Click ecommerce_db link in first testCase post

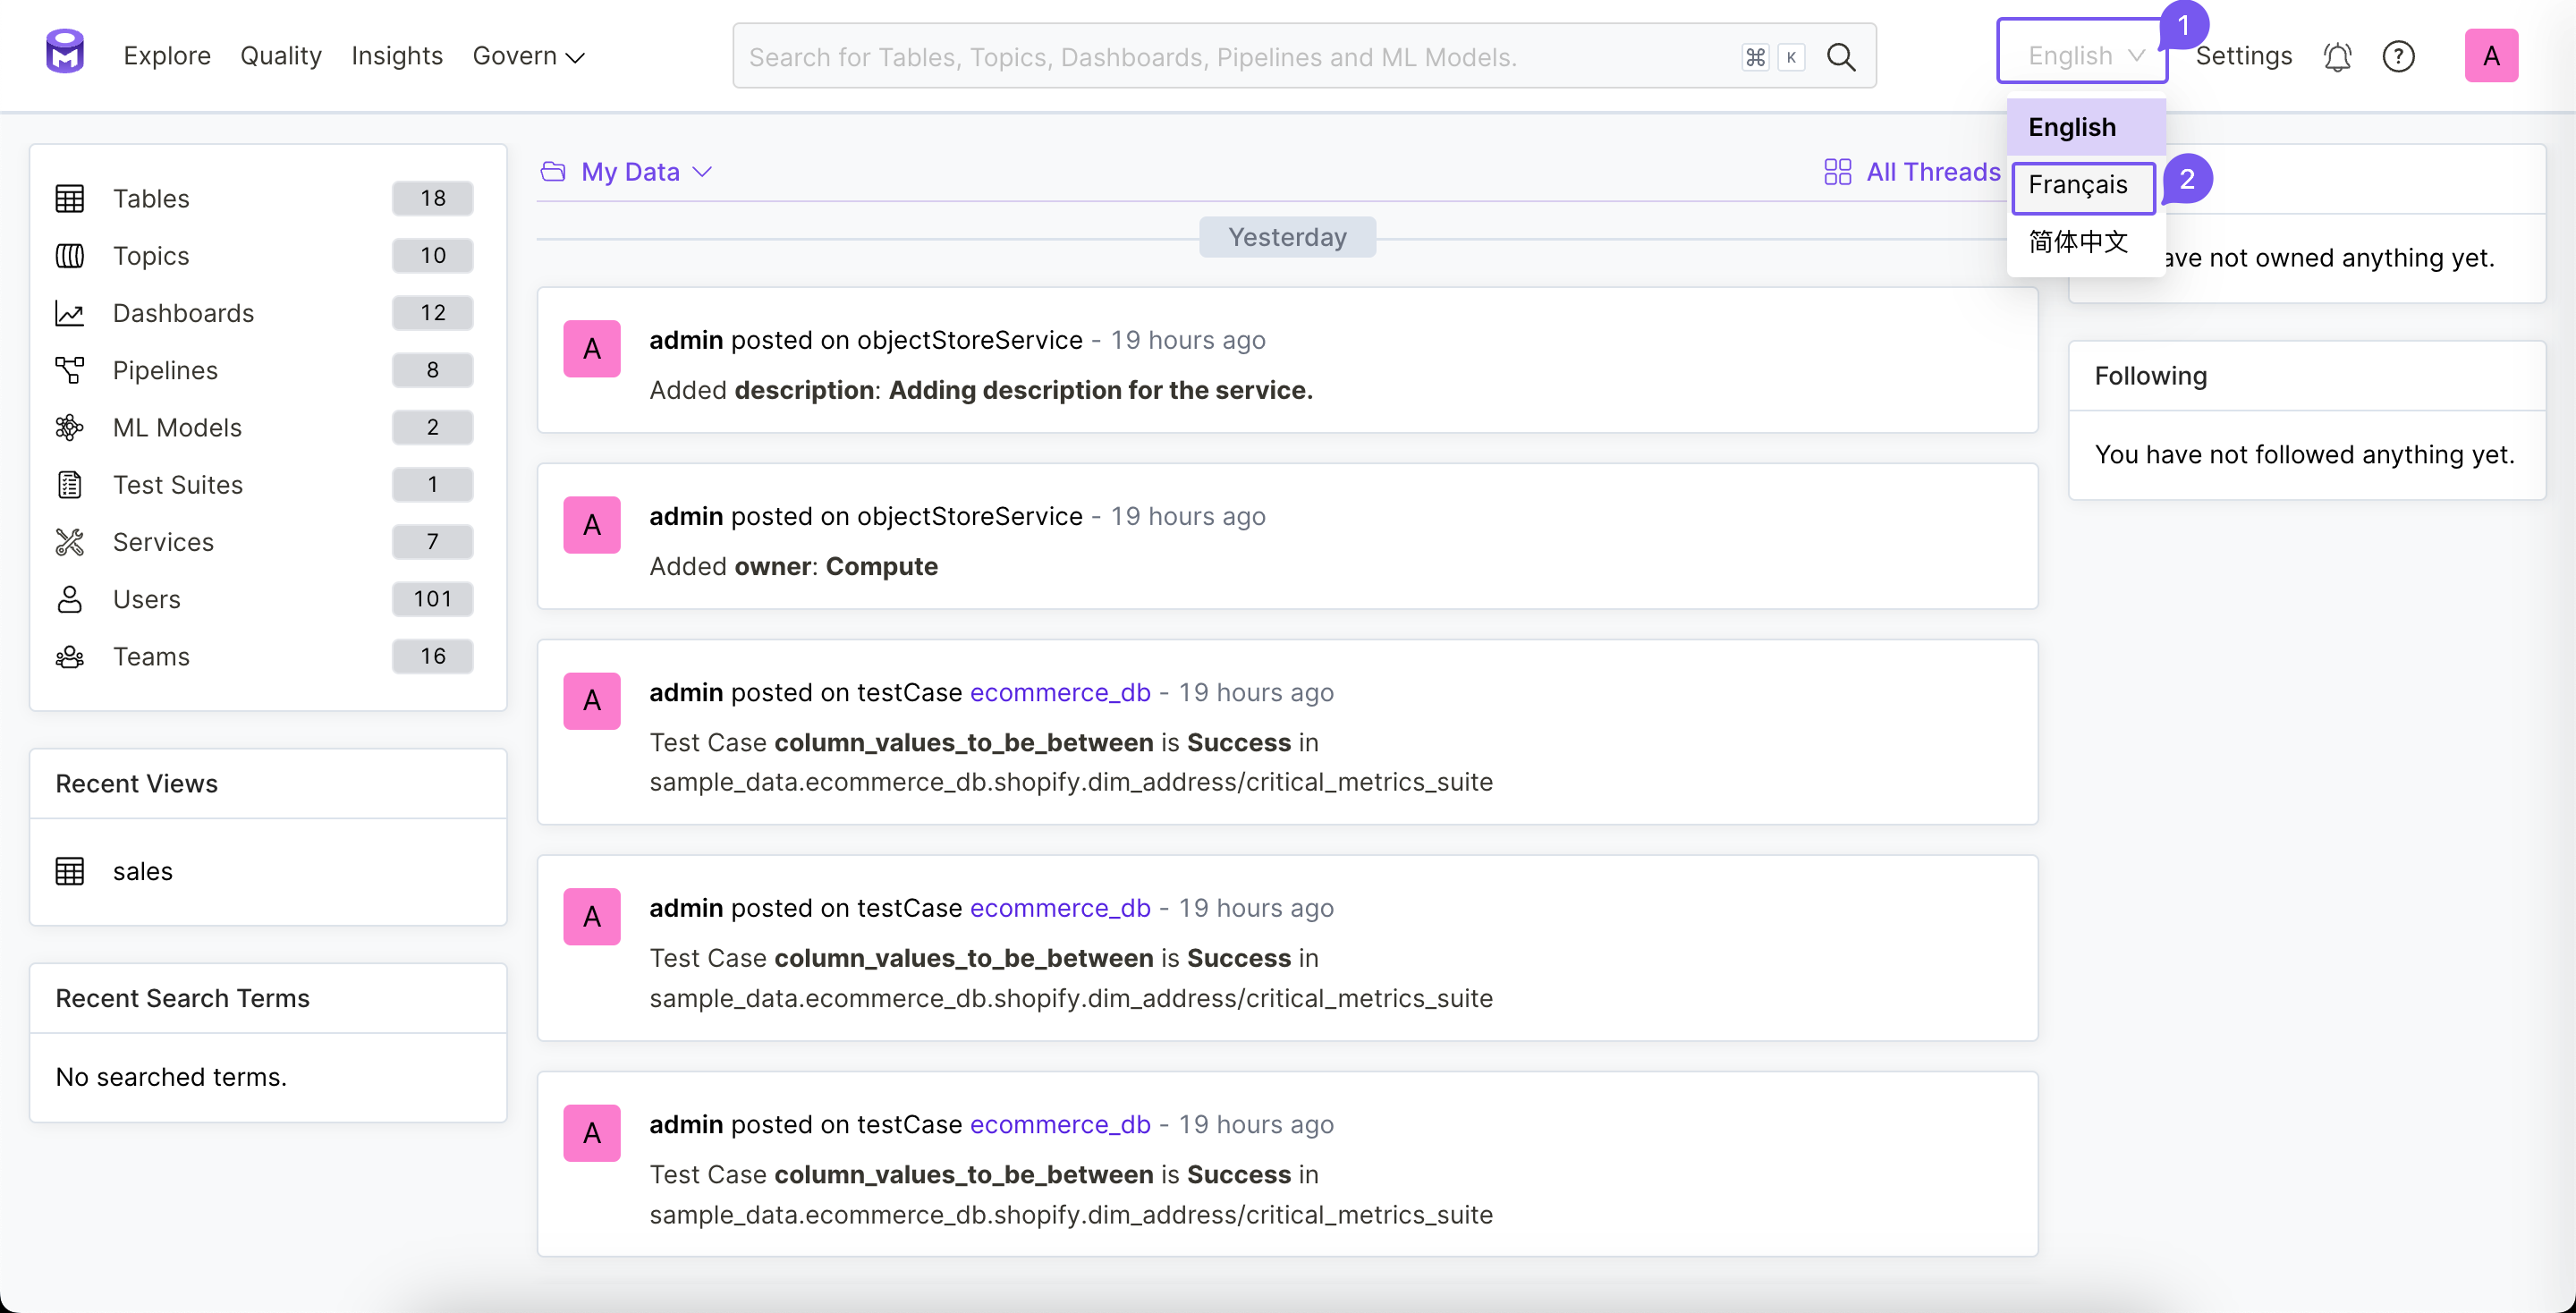(x=1060, y=692)
